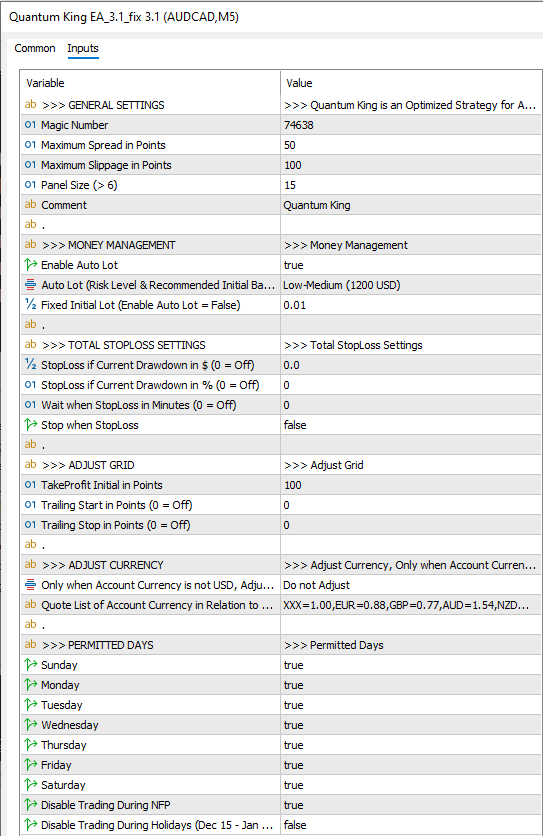Screen dimensions: 543x836
Task: Click the integer icon beside TakeProfit Initial in Points
Action: point(30,485)
